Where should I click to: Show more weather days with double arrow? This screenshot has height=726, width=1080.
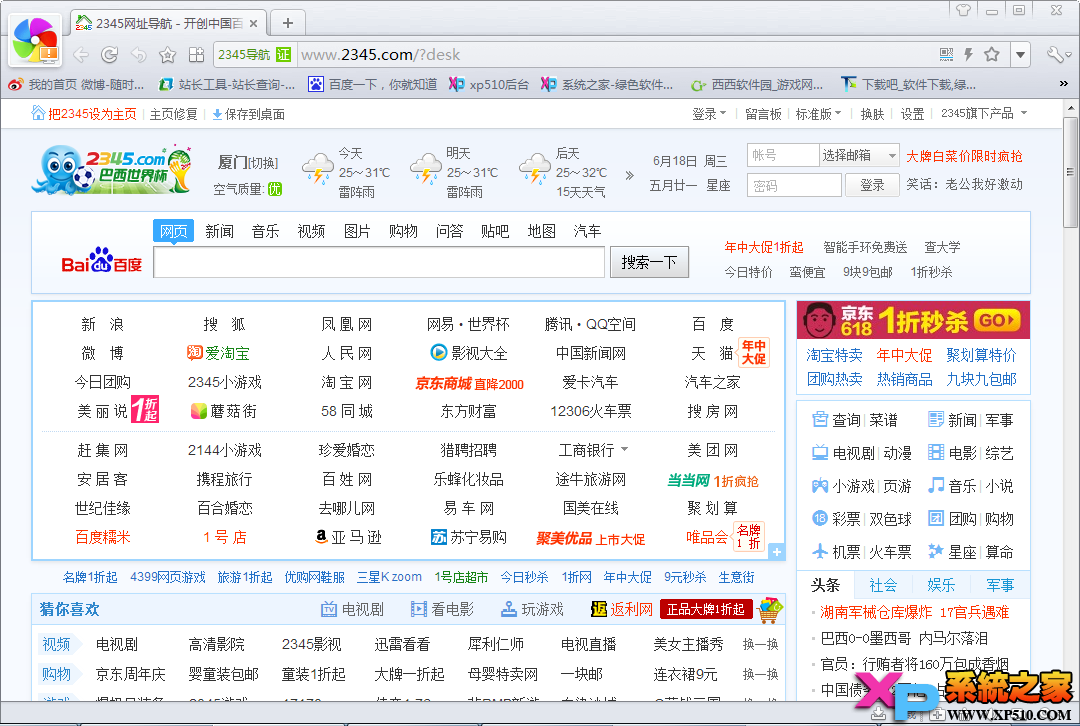(x=629, y=175)
